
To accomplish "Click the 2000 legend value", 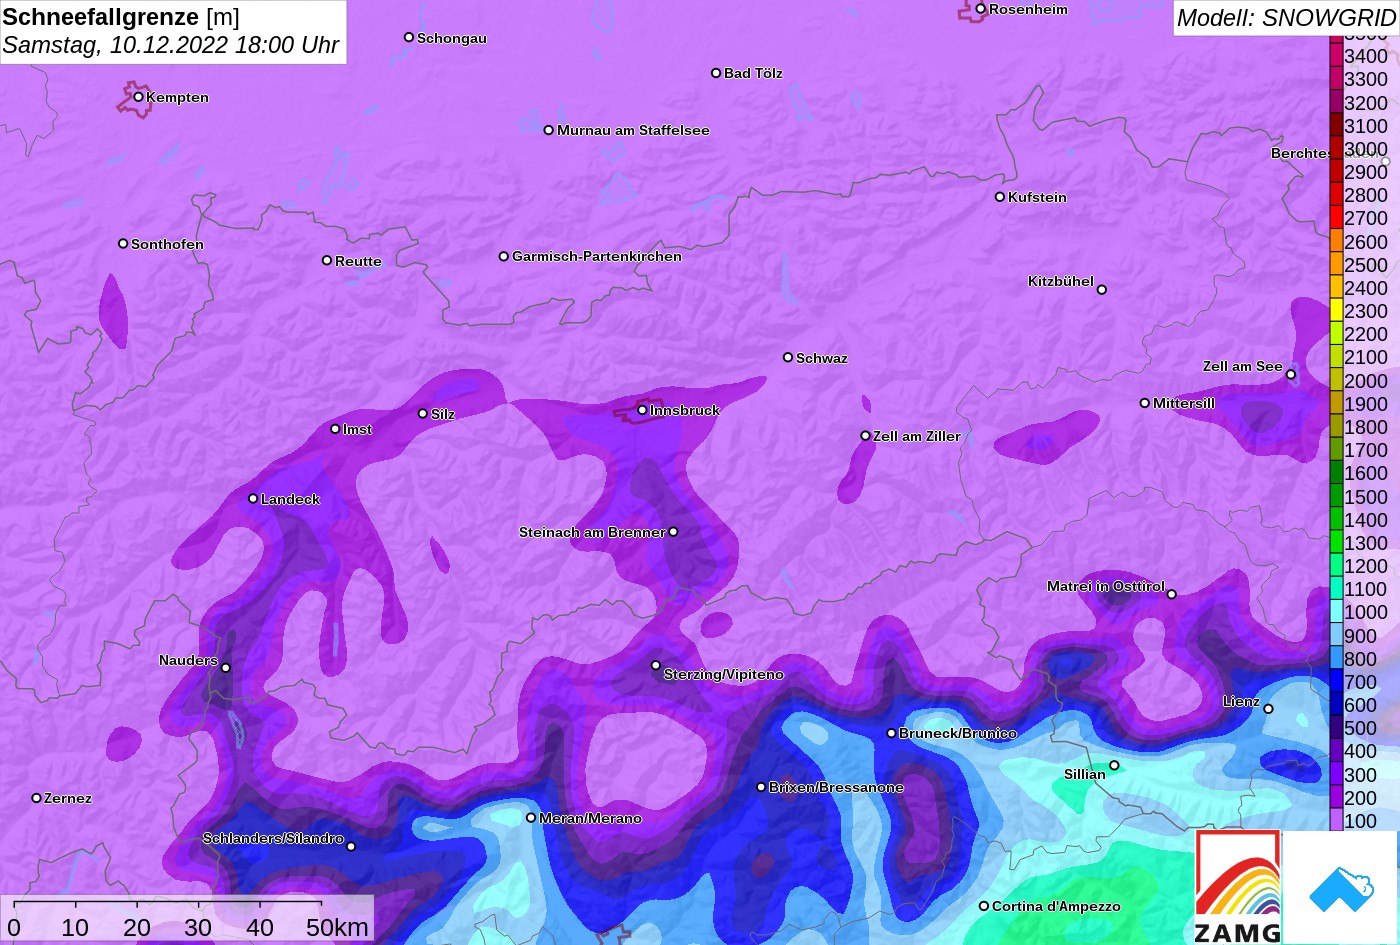I will [x=1366, y=381].
